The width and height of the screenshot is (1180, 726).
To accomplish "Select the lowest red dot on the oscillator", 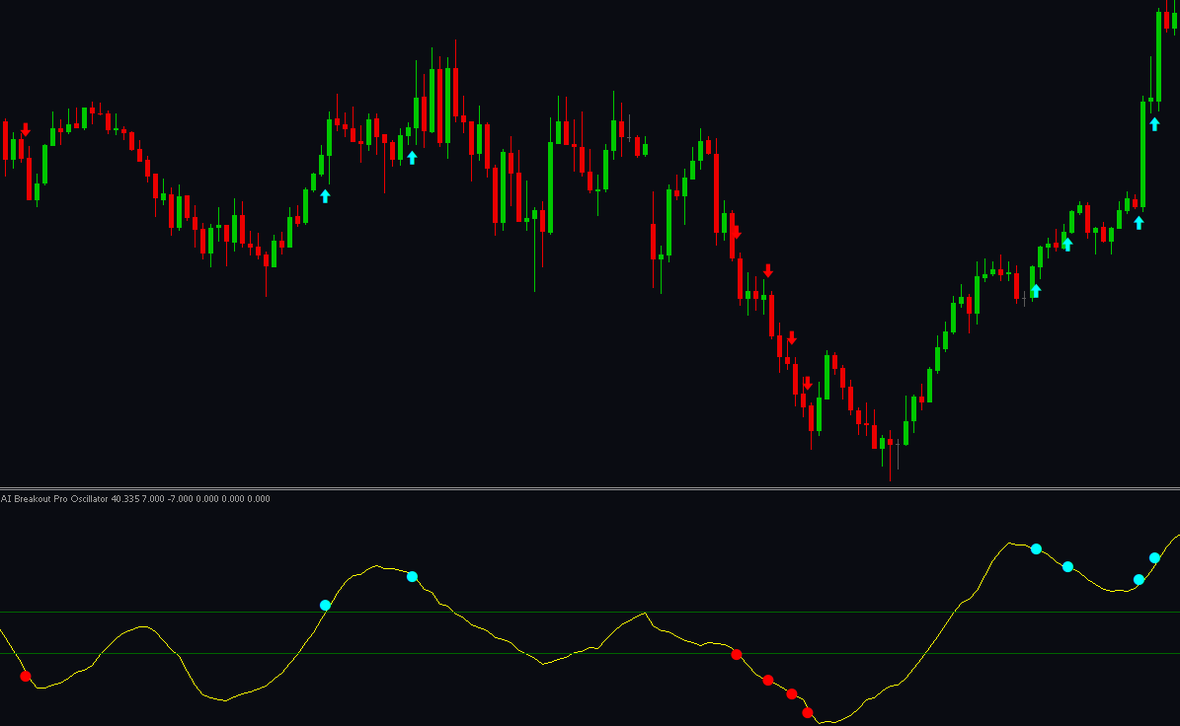I will pos(807,712).
